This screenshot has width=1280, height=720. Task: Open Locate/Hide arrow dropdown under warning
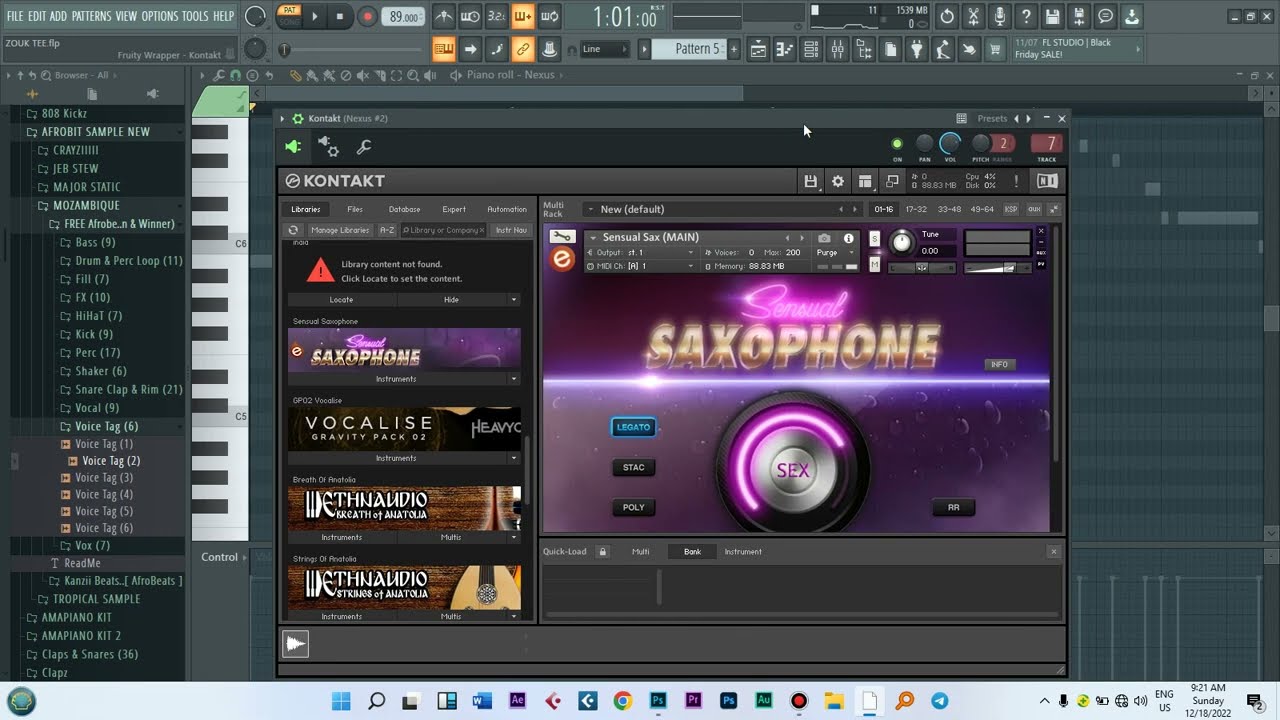(x=514, y=299)
